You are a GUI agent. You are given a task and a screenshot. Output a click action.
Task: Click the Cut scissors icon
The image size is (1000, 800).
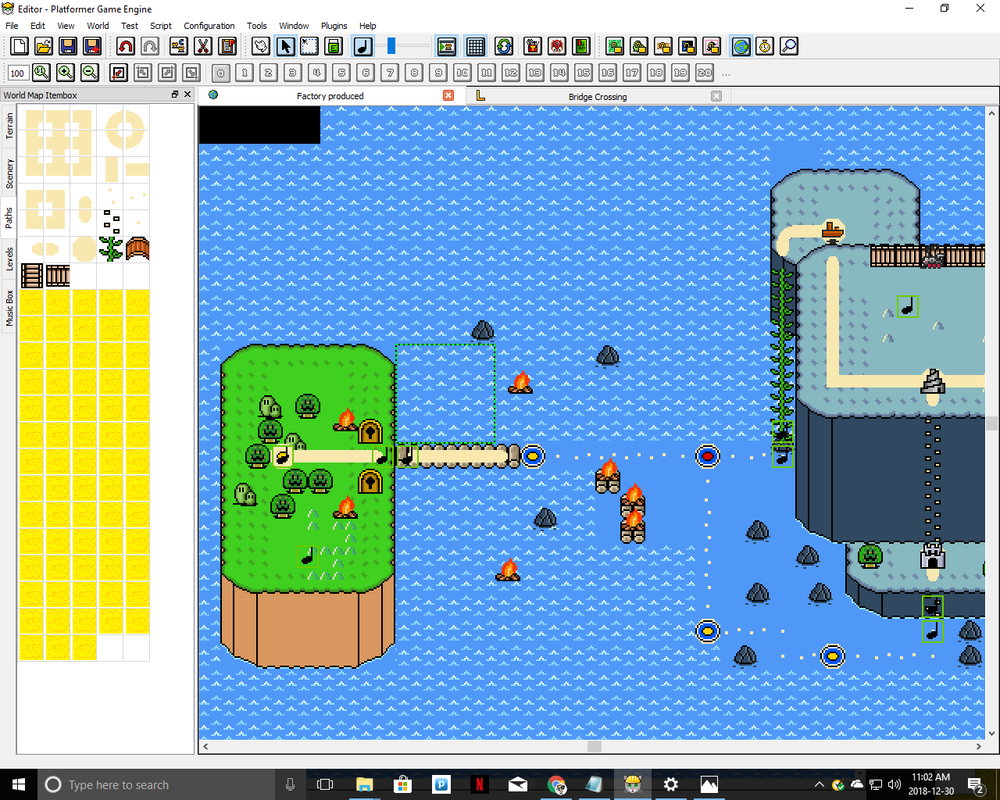click(203, 46)
